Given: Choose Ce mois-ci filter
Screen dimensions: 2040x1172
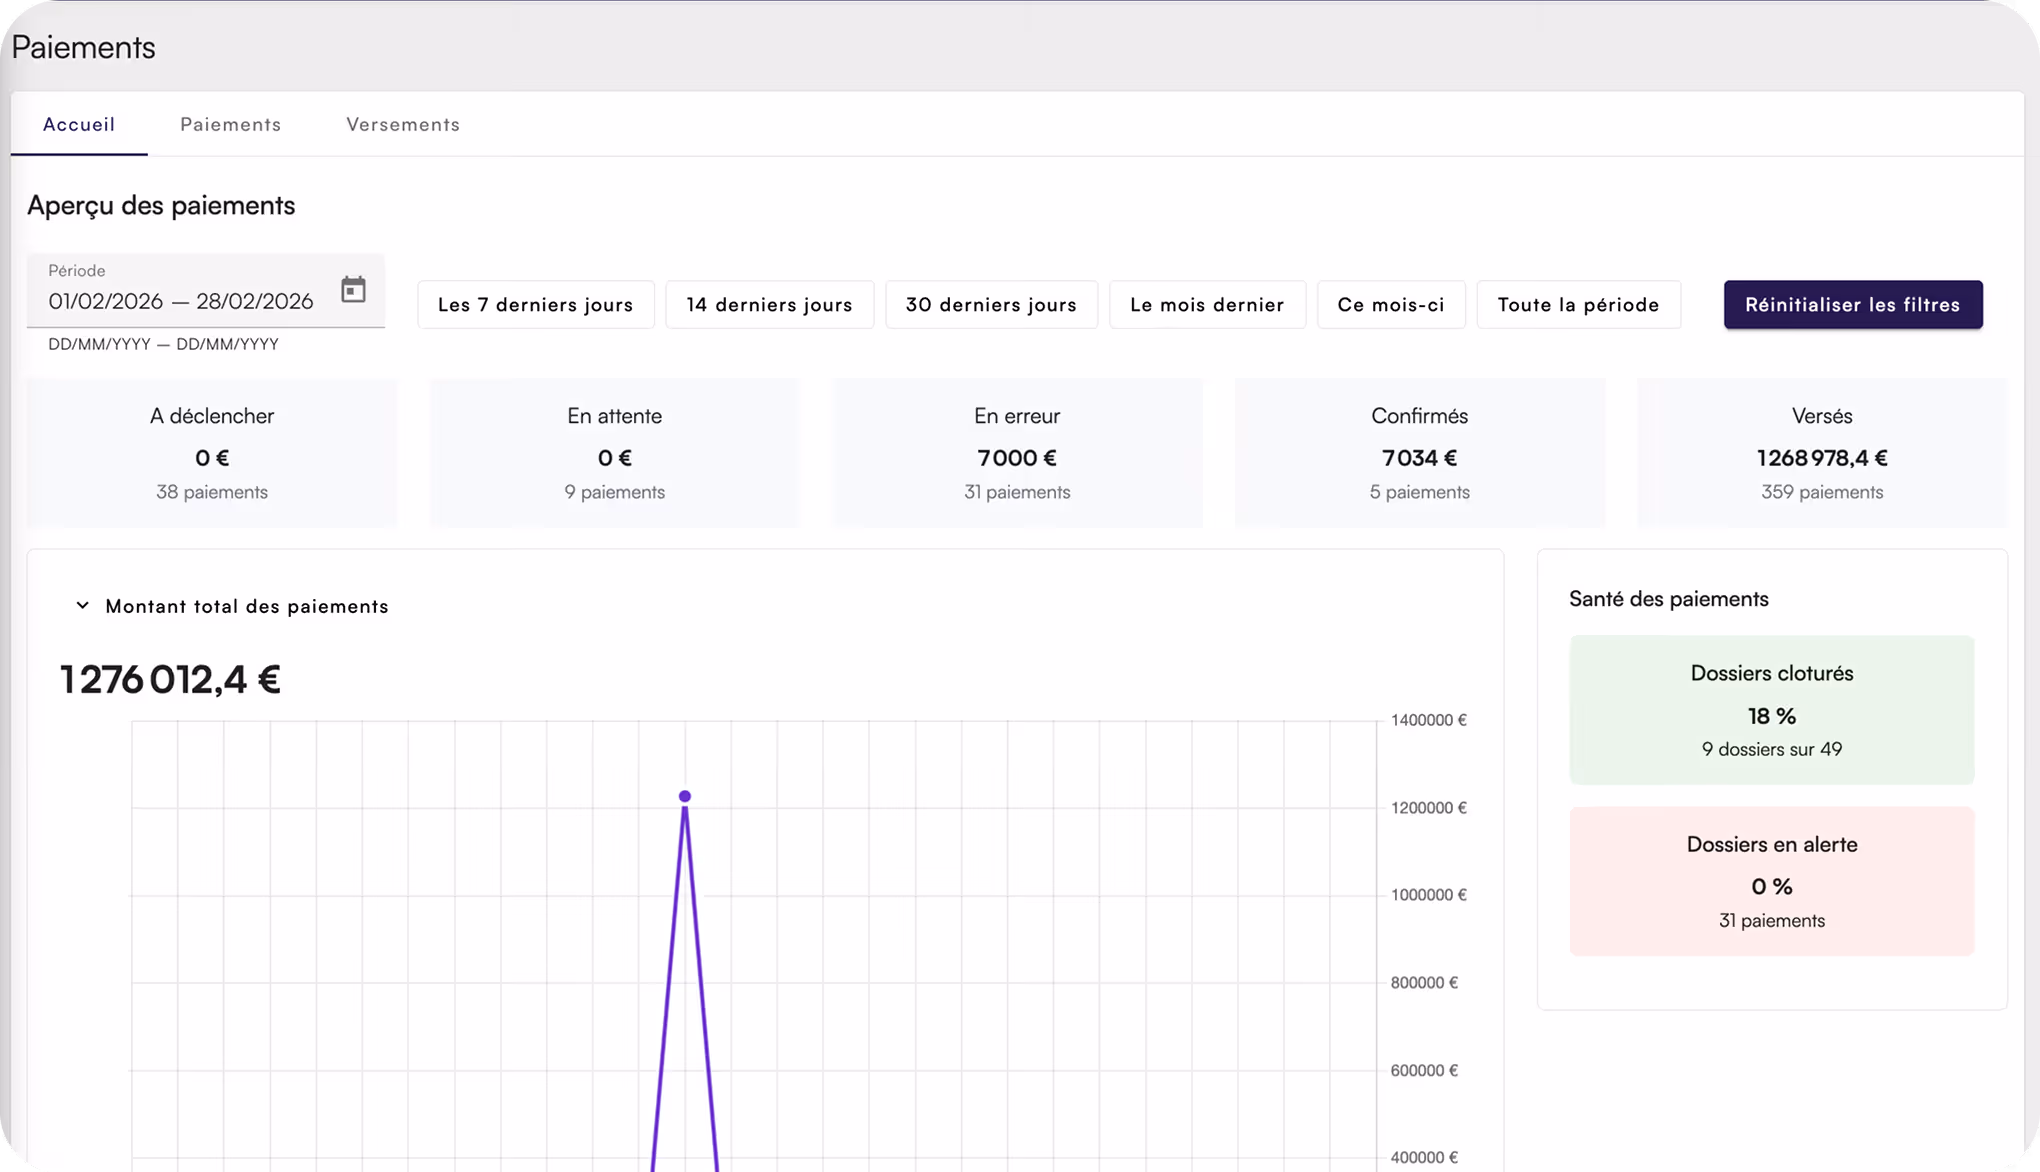Looking at the screenshot, I should pos(1391,305).
